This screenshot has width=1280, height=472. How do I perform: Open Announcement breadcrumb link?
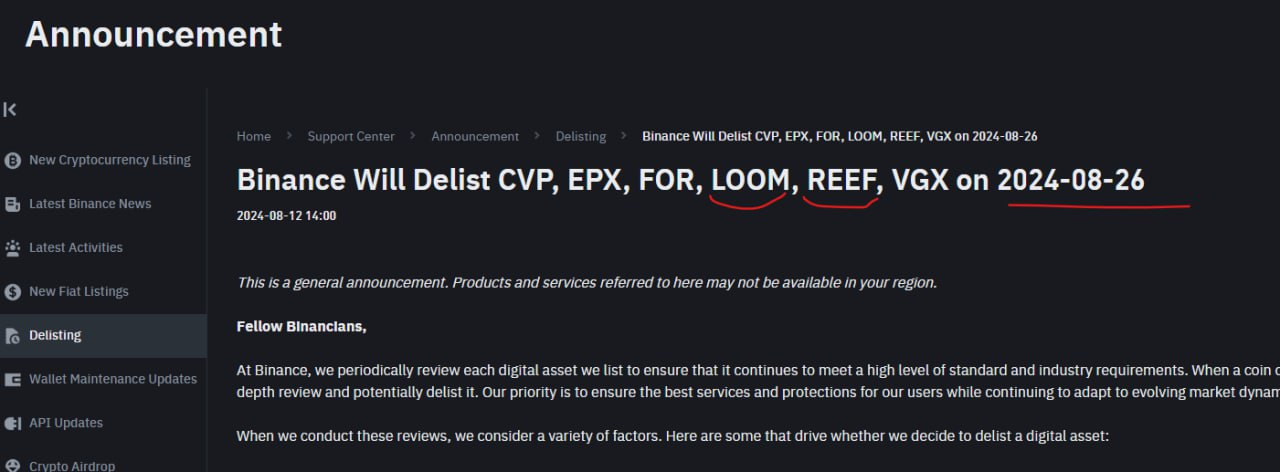(x=475, y=136)
